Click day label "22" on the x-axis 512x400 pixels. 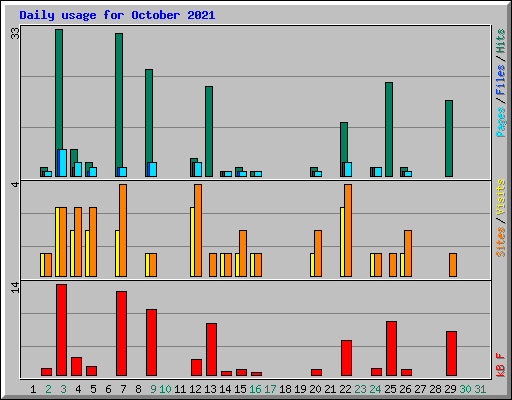(x=345, y=389)
